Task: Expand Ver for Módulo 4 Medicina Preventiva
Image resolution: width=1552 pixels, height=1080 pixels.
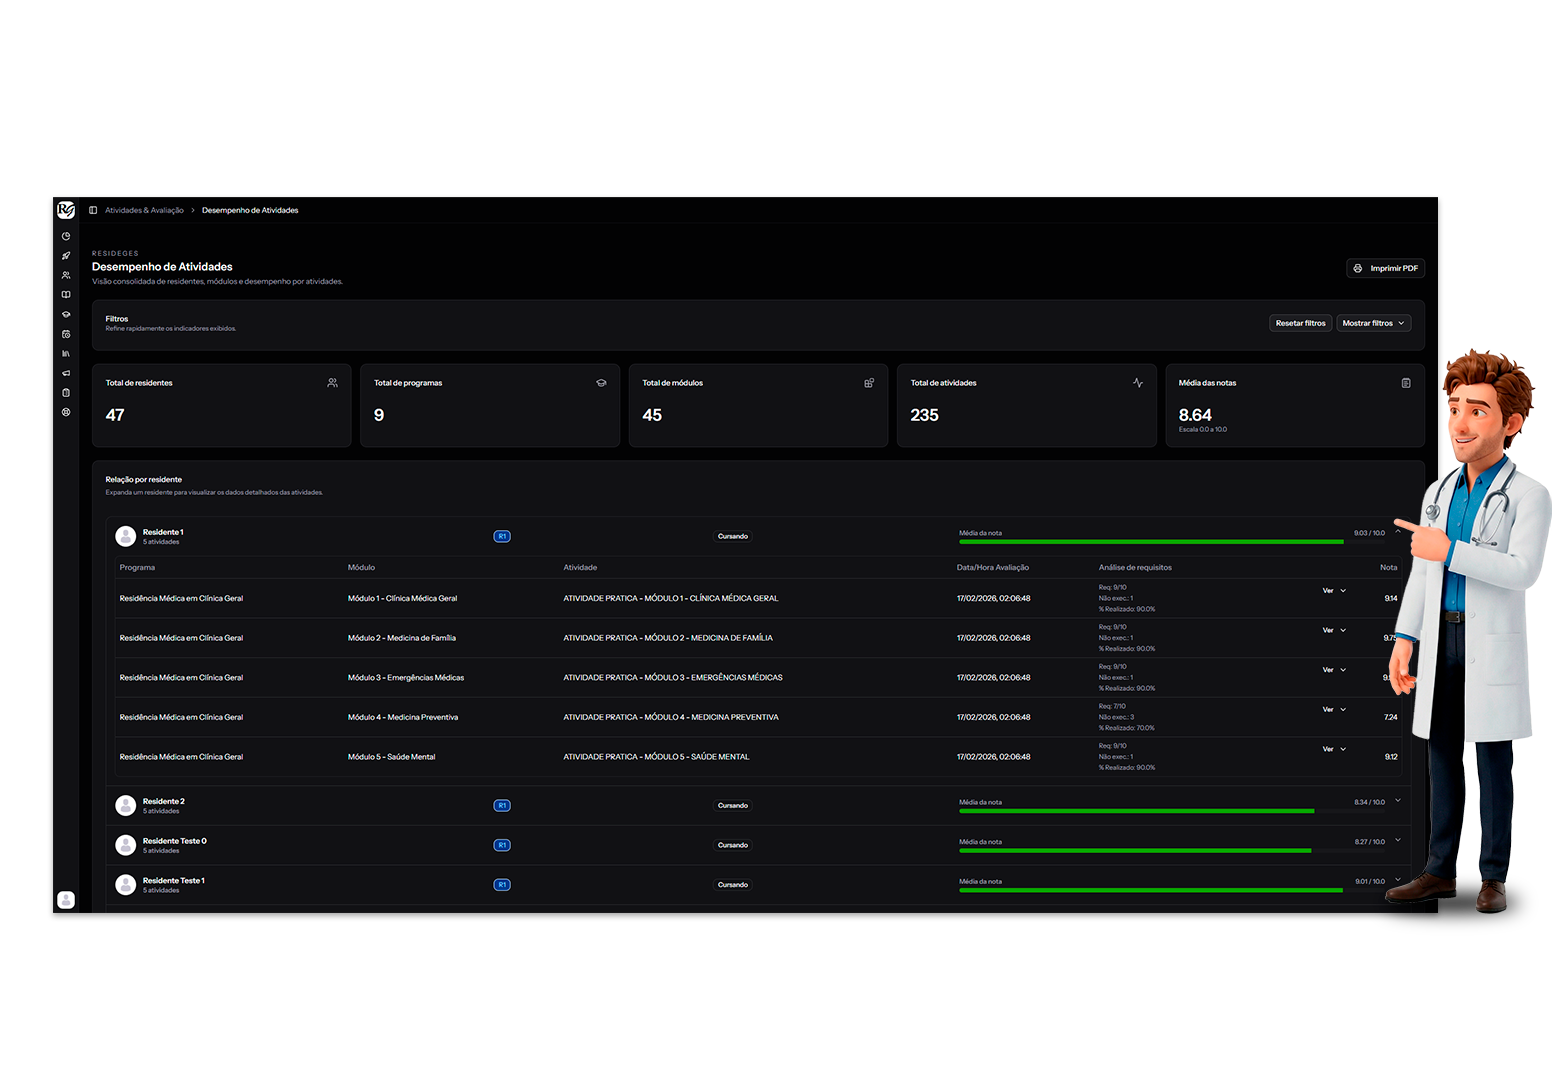Action: tap(1334, 710)
